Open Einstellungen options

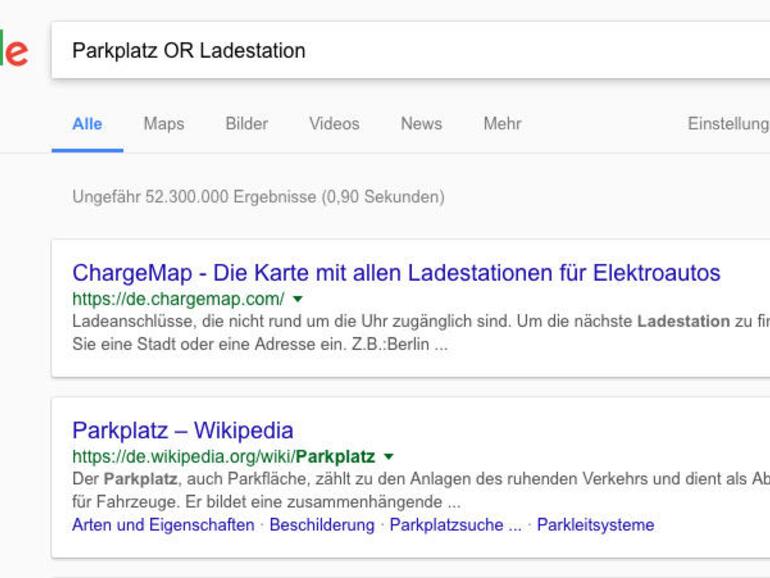tap(728, 124)
